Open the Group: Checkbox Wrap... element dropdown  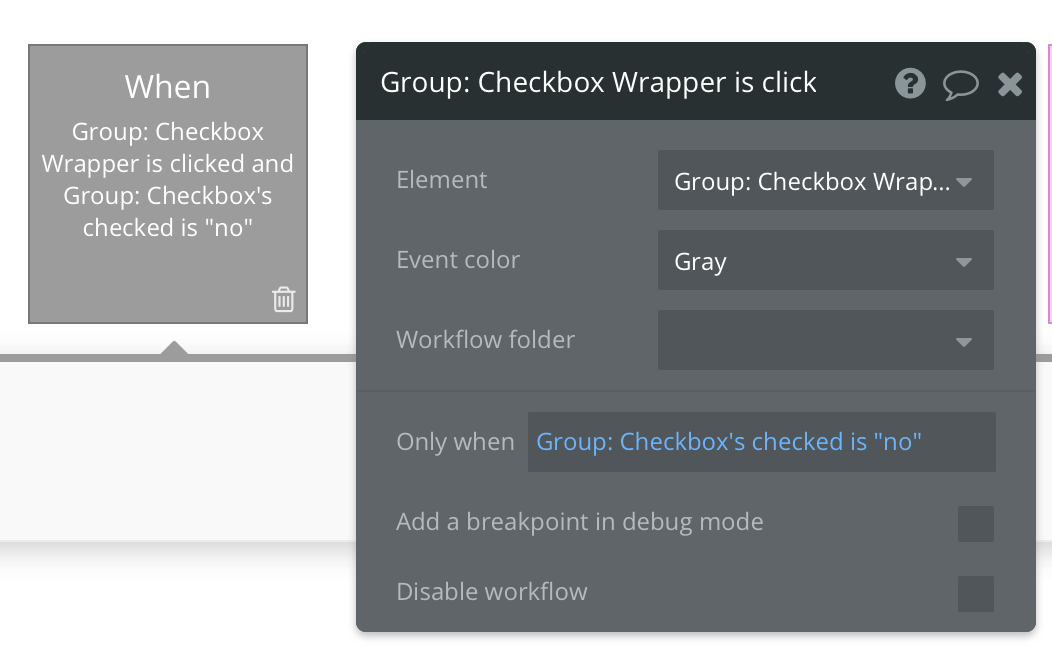pos(825,180)
